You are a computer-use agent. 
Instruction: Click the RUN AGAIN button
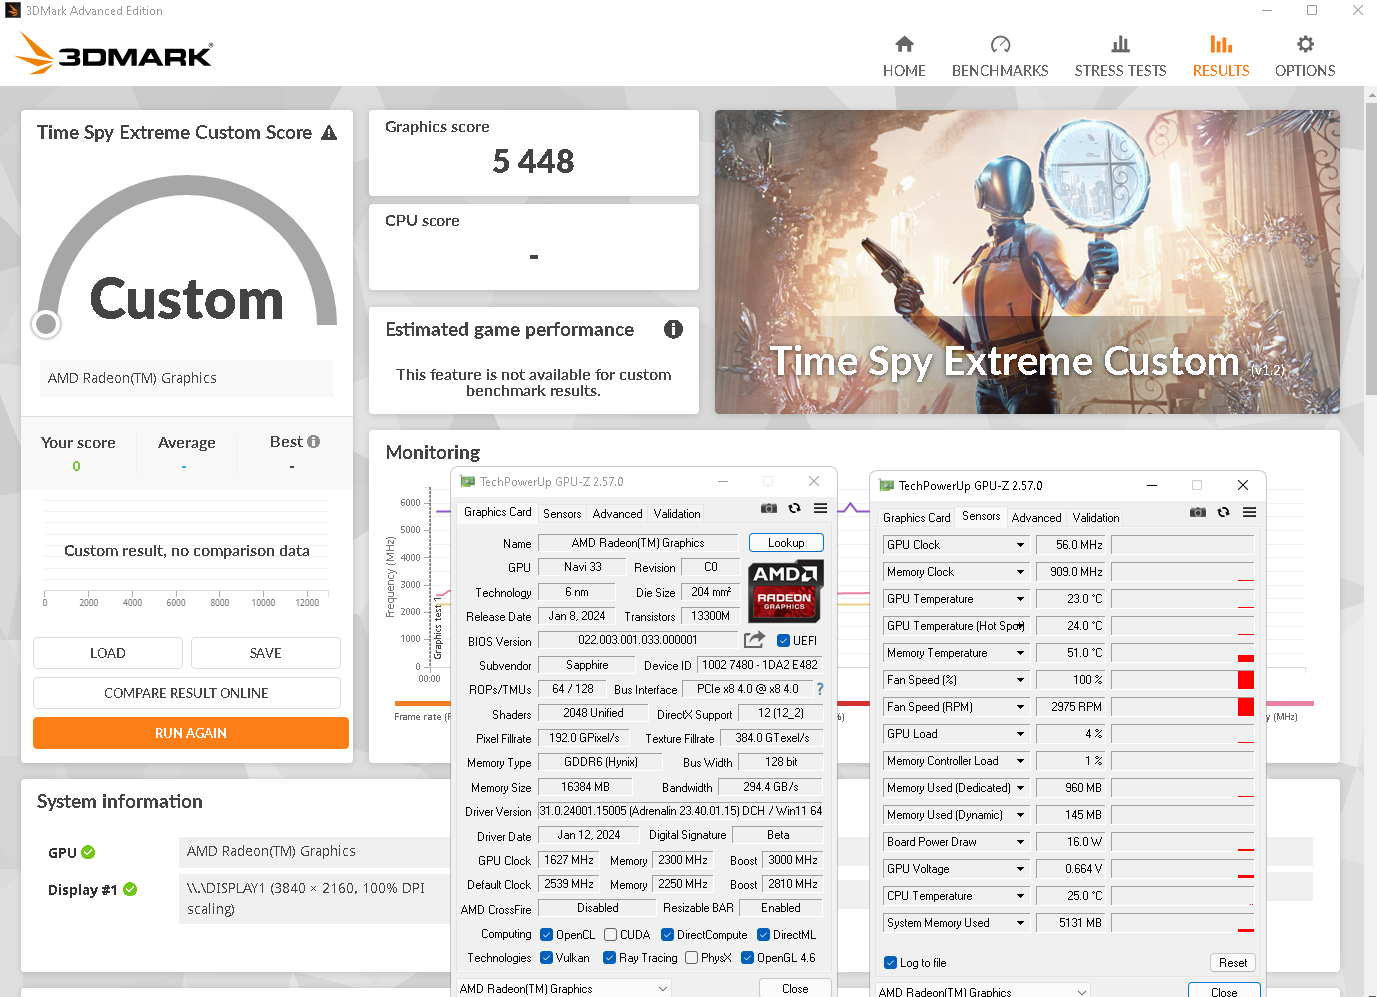pyautogui.click(x=191, y=733)
